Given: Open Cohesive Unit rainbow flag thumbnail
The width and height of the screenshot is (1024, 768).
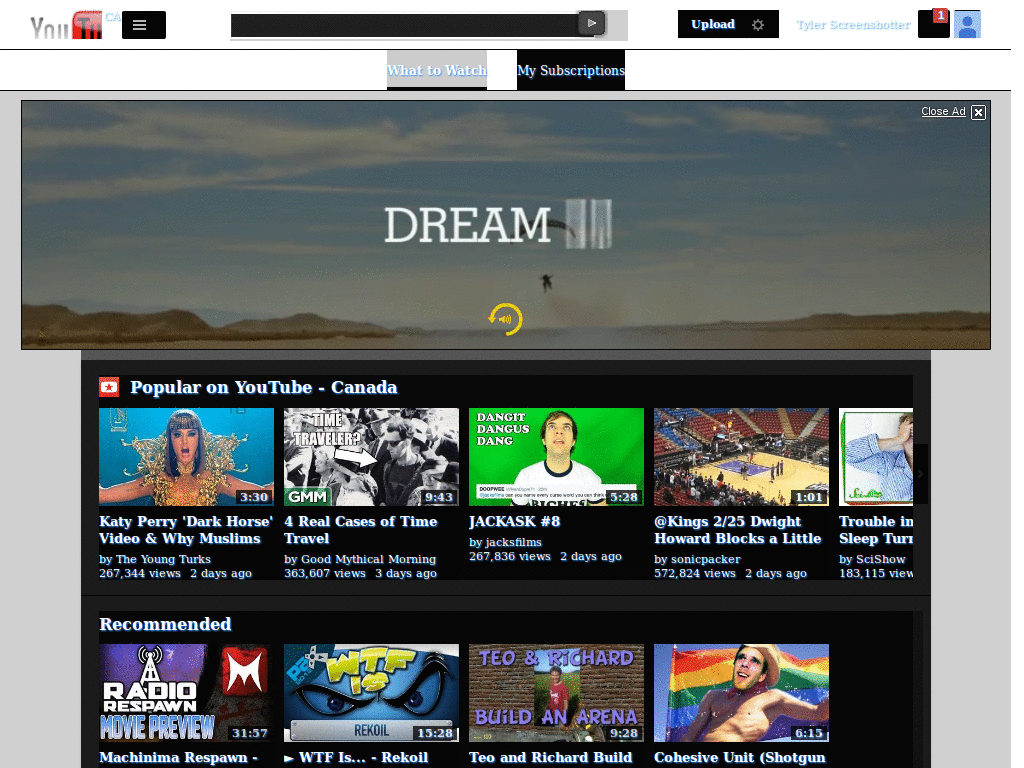Looking at the screenshot, I should [x=741, y=693].
